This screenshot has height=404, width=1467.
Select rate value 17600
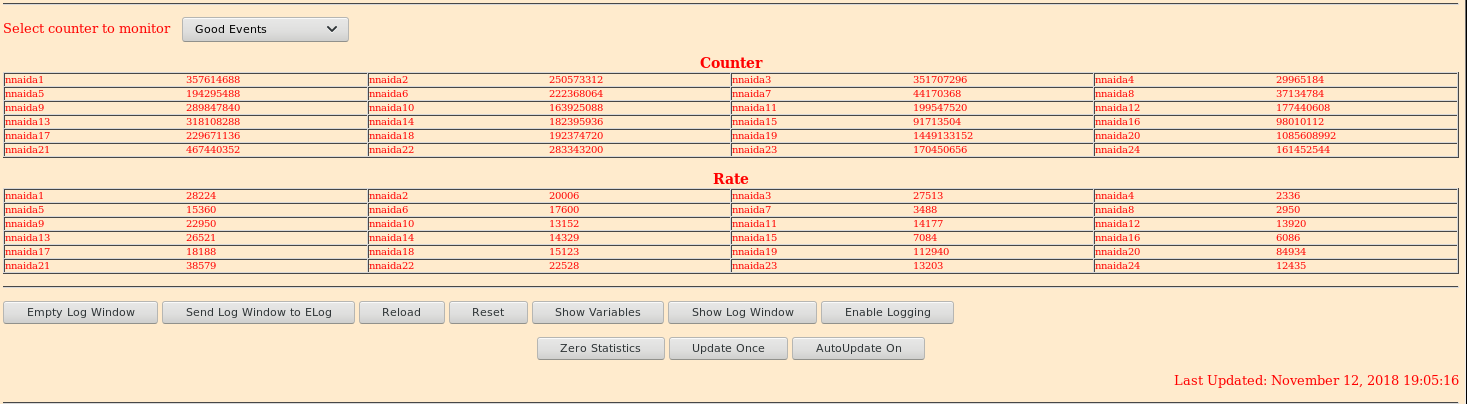tap(564, 210)
